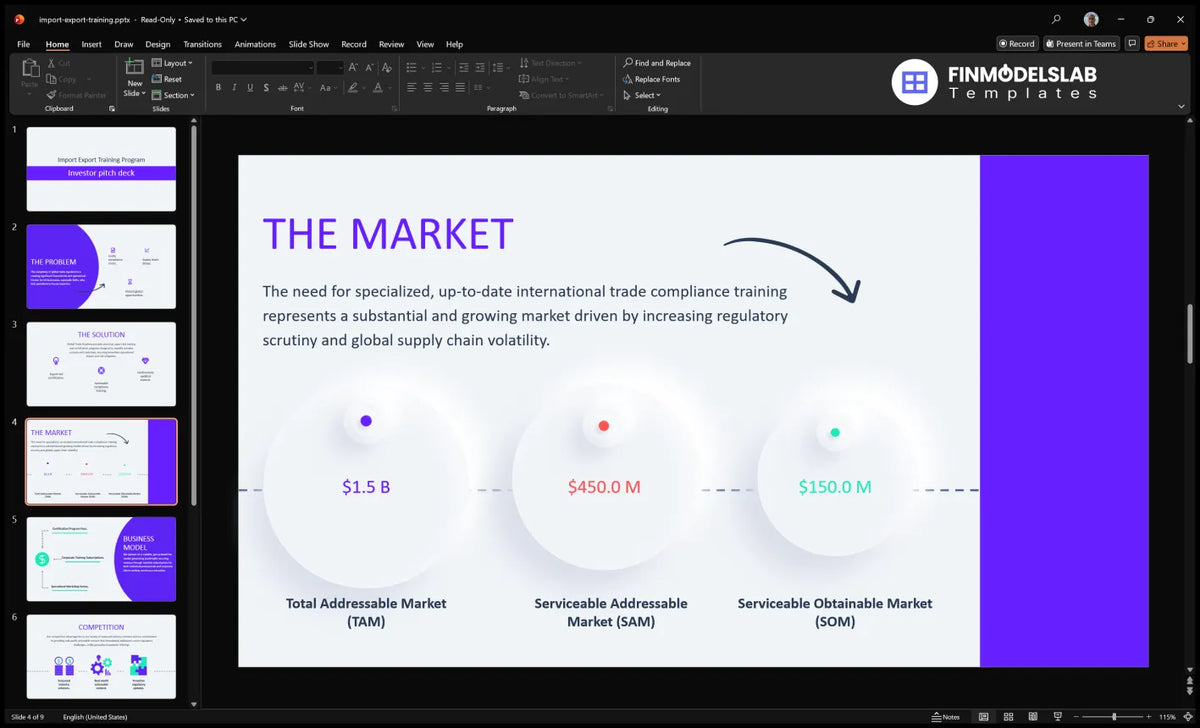The width and height of the screenshot is (1200, 728).
Task: Click the Cut scissors icon
Action: (x=51, y=63)
